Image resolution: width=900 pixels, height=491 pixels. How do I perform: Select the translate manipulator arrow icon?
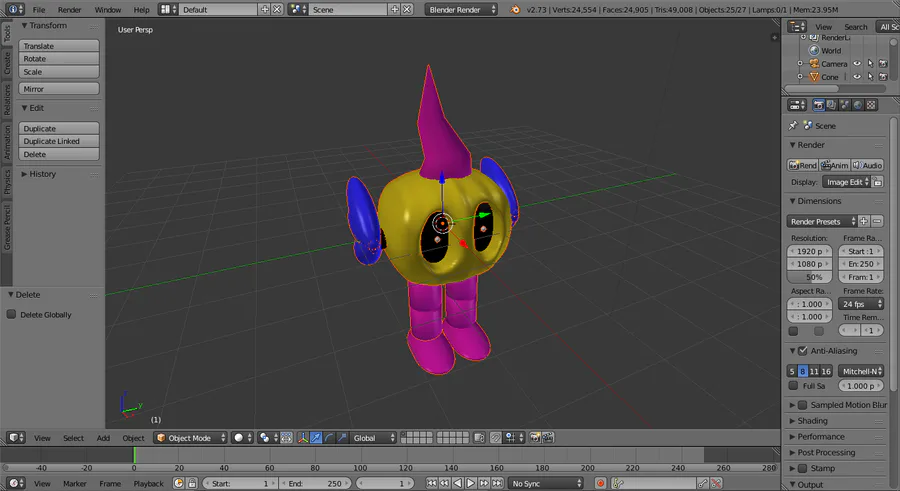point(316,438)
